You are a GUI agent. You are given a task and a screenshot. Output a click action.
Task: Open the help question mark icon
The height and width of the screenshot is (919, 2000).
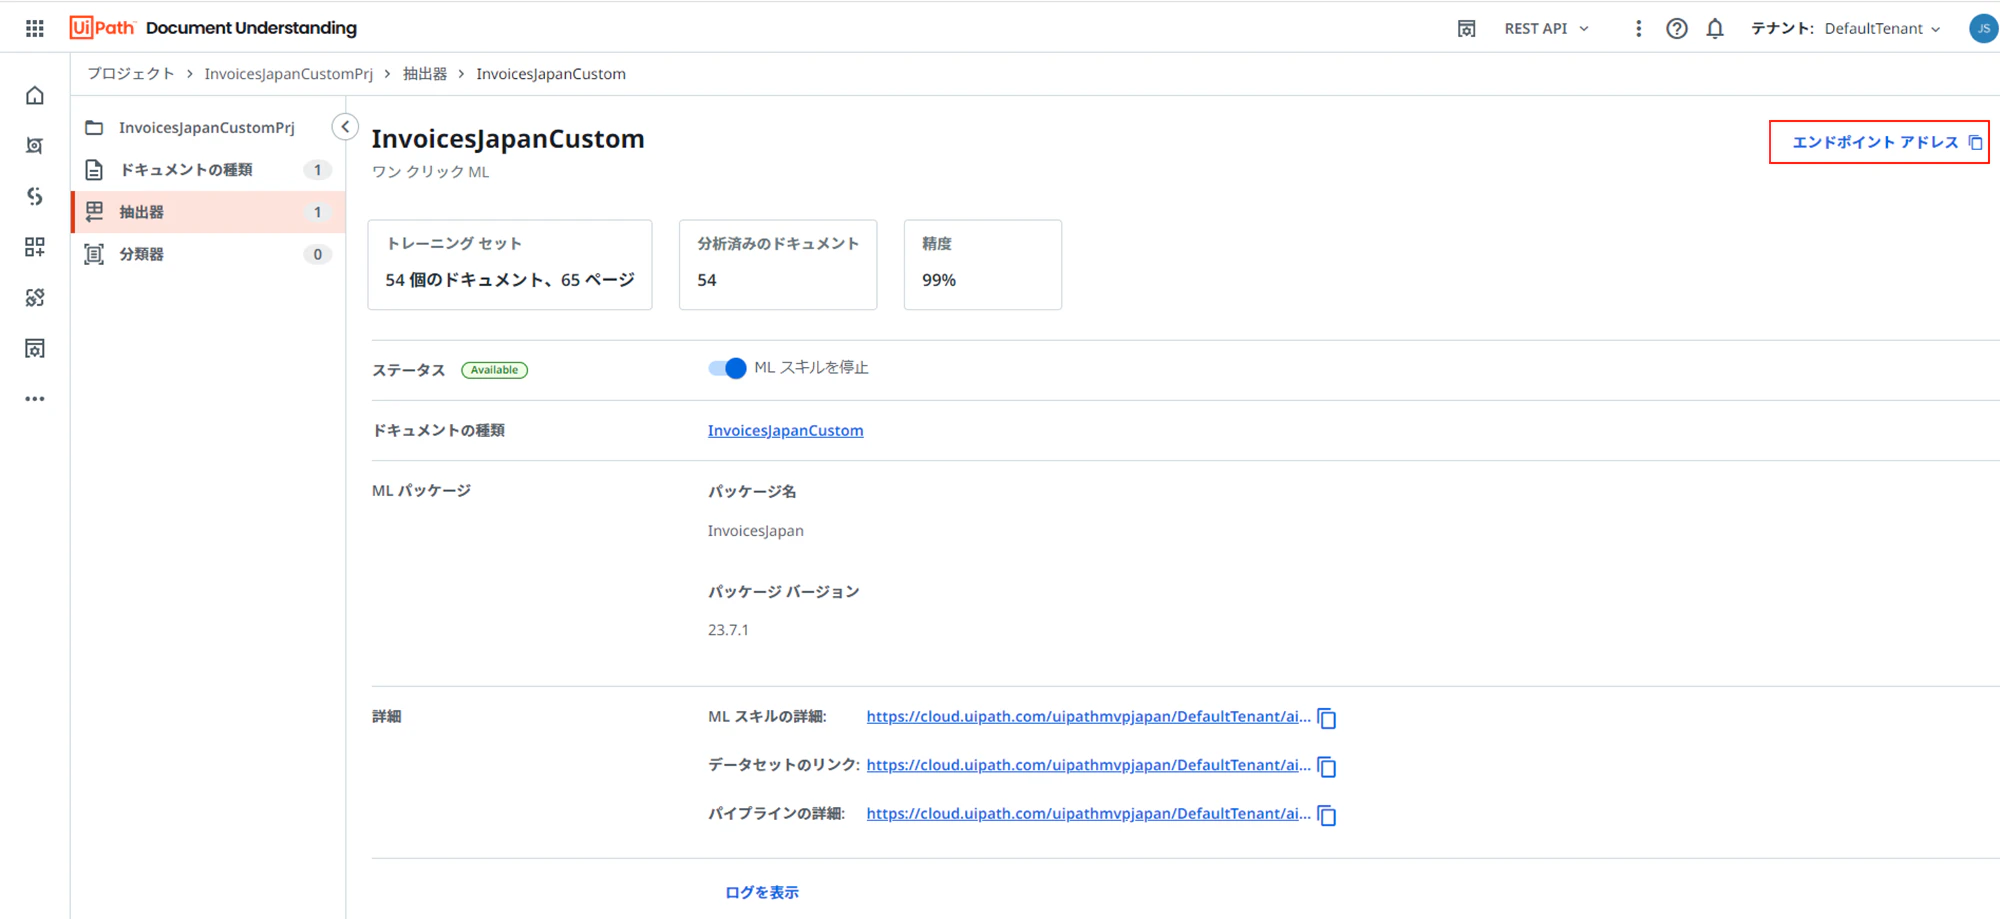(x=1677, y=28)
